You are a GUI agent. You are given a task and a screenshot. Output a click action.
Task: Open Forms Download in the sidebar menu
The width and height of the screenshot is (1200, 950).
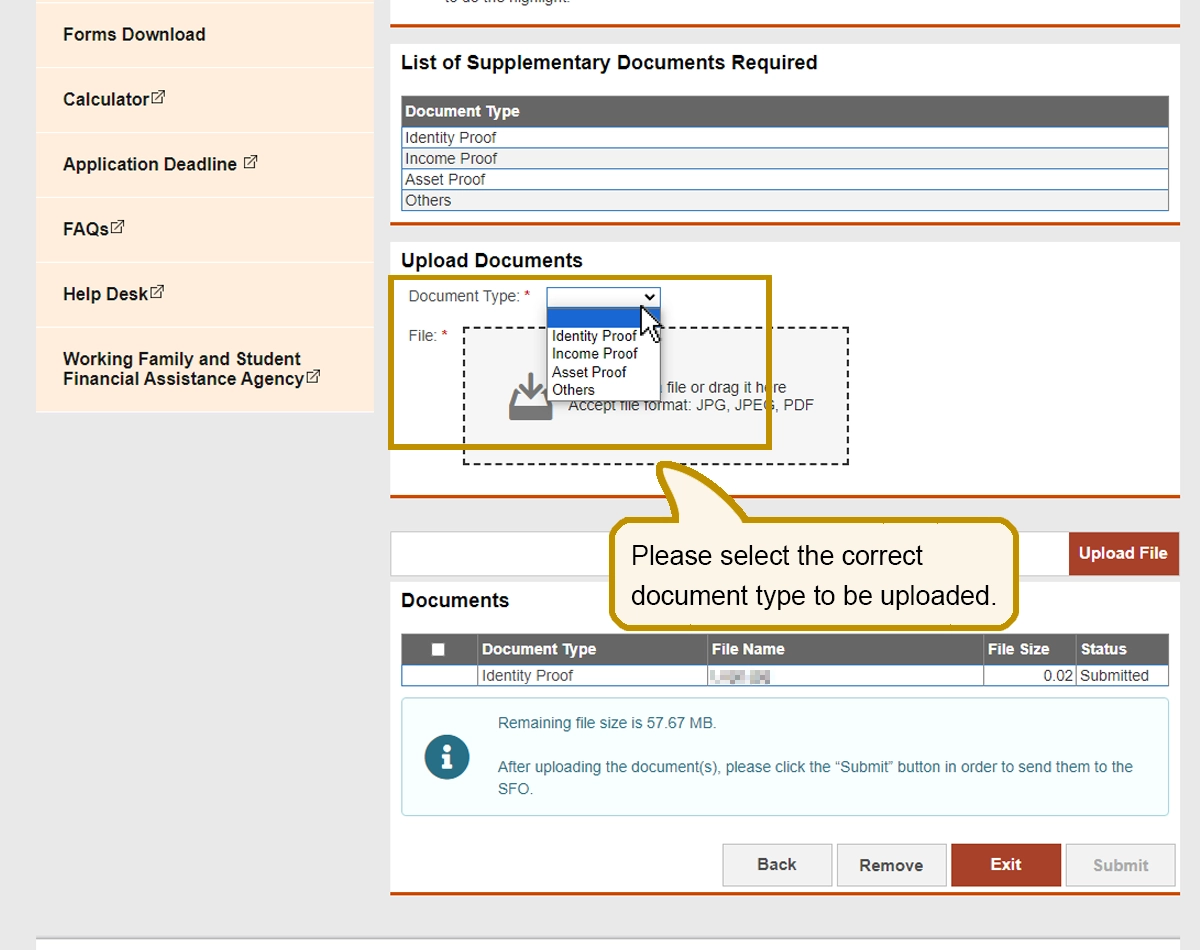coord(134,34)
